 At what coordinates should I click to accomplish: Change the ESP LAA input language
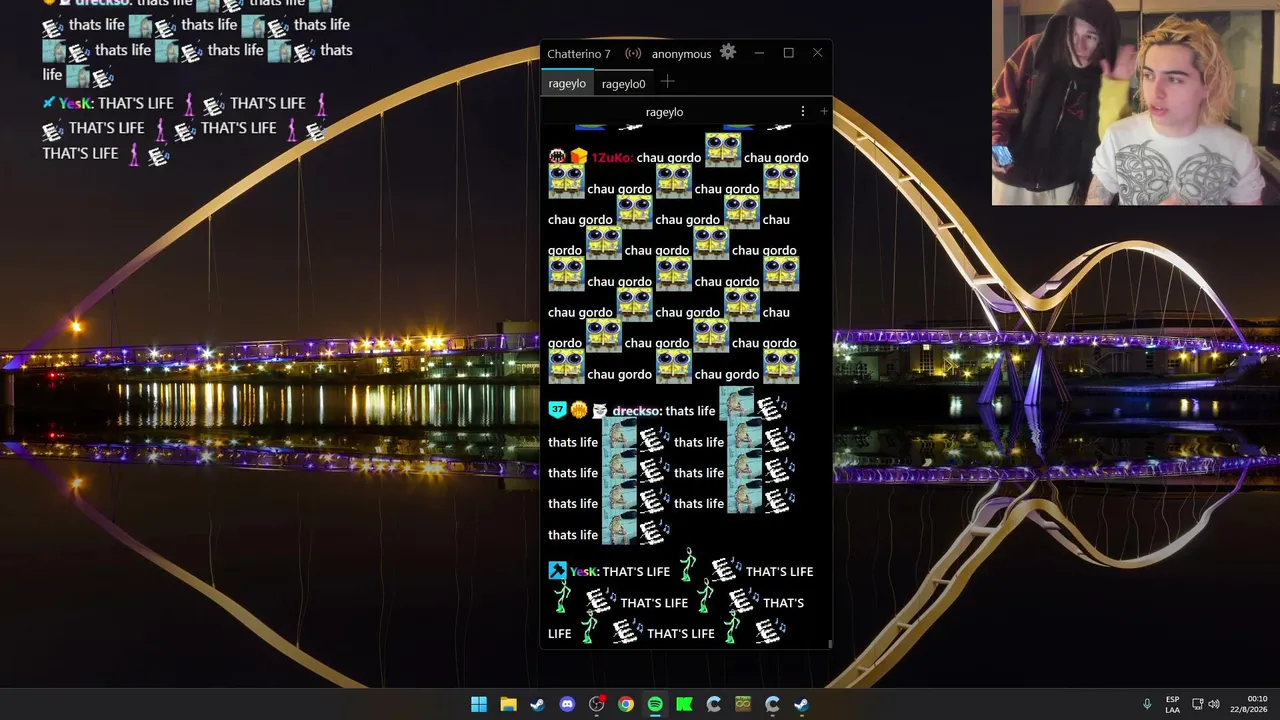click(1173, 704)
